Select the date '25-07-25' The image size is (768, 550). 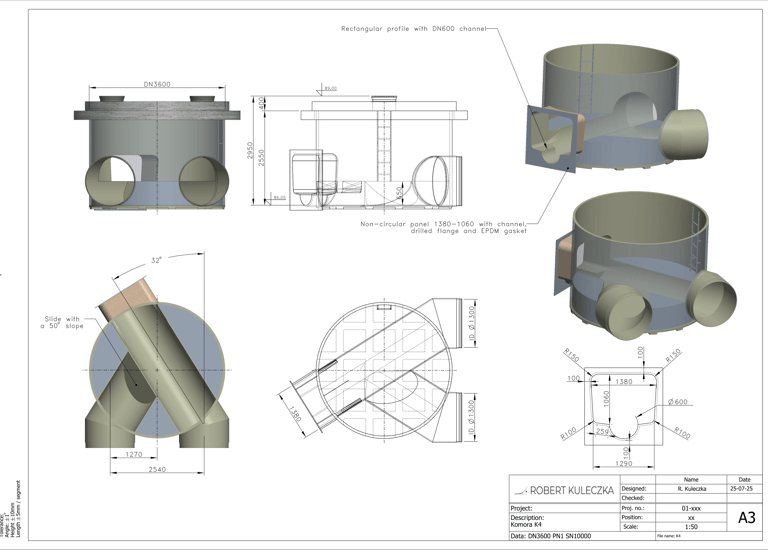(x=740, y=488)
